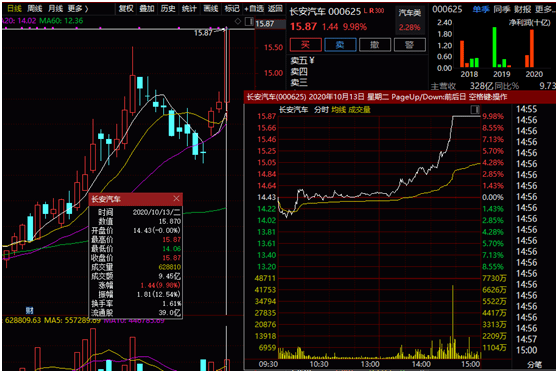This screenshot has height=373, width=558.
Task: Select the 同季 tab in the profit panel
Action: point(501,9)
